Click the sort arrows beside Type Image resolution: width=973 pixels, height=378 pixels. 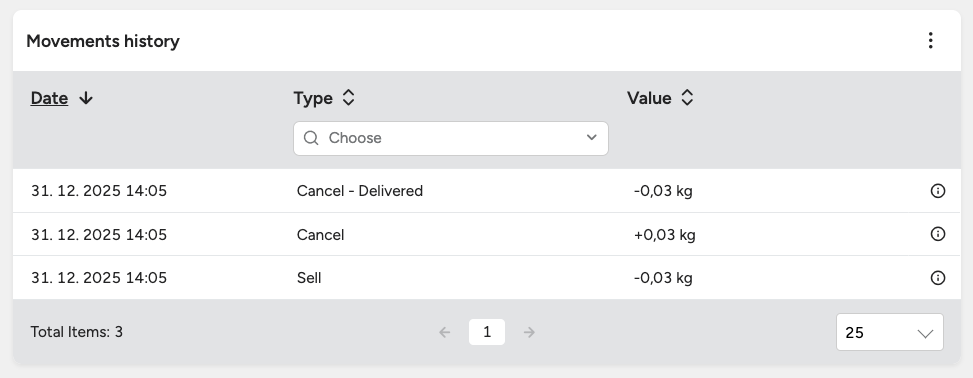tap(348, 97)
